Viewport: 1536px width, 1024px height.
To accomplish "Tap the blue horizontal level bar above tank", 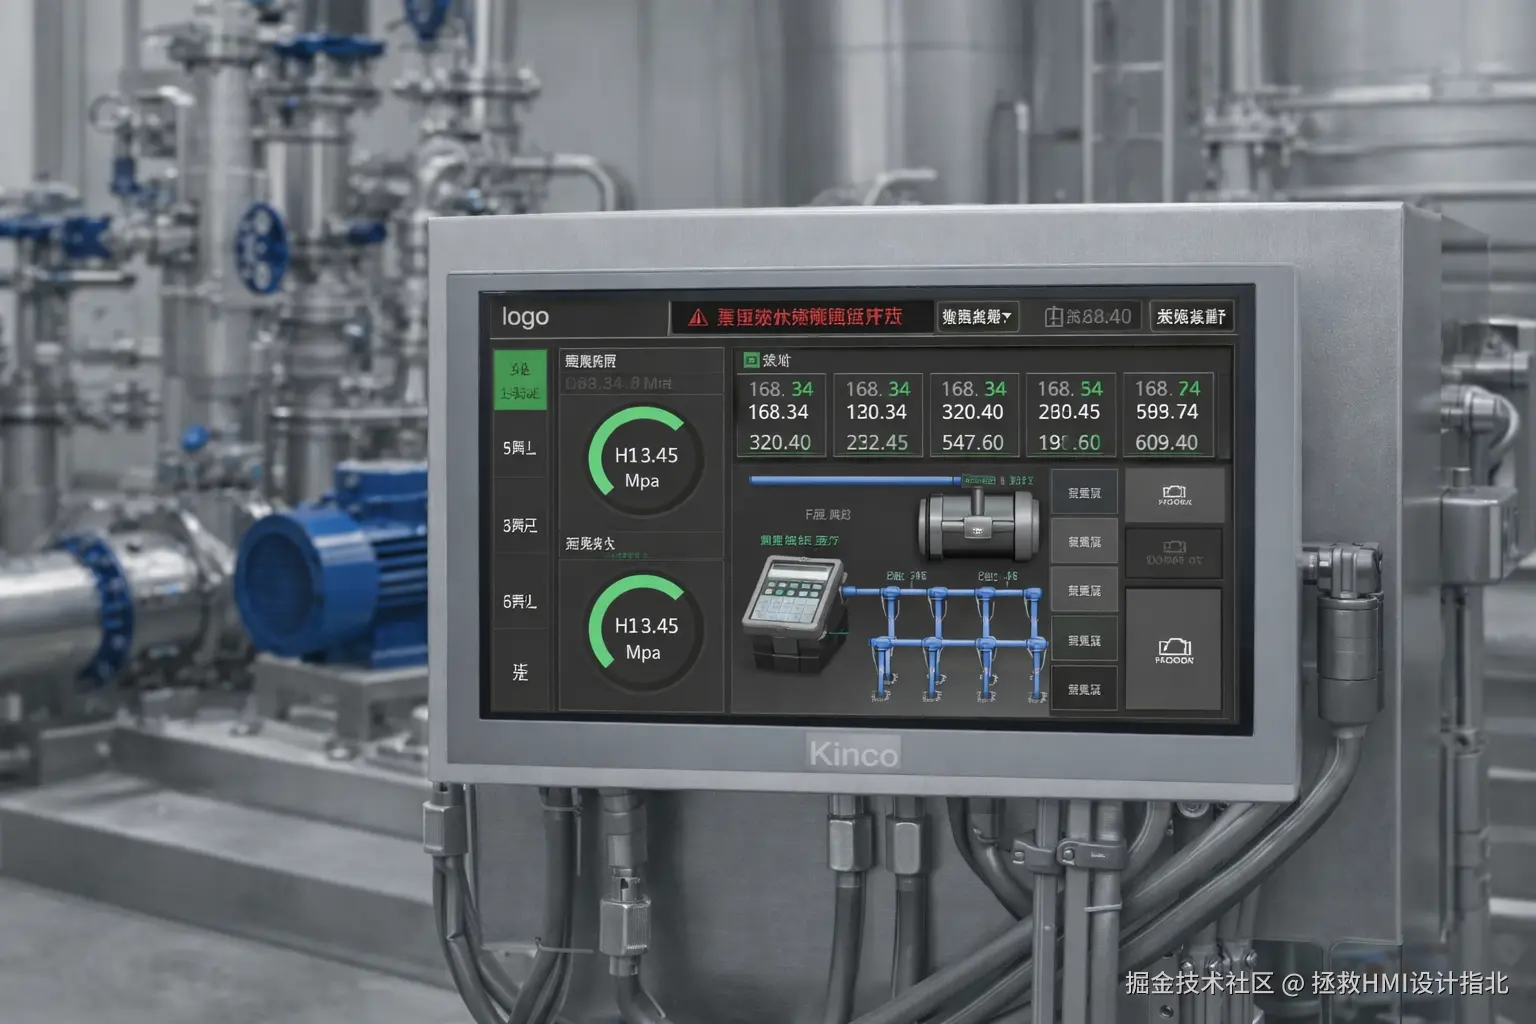I will click(858, 481).
